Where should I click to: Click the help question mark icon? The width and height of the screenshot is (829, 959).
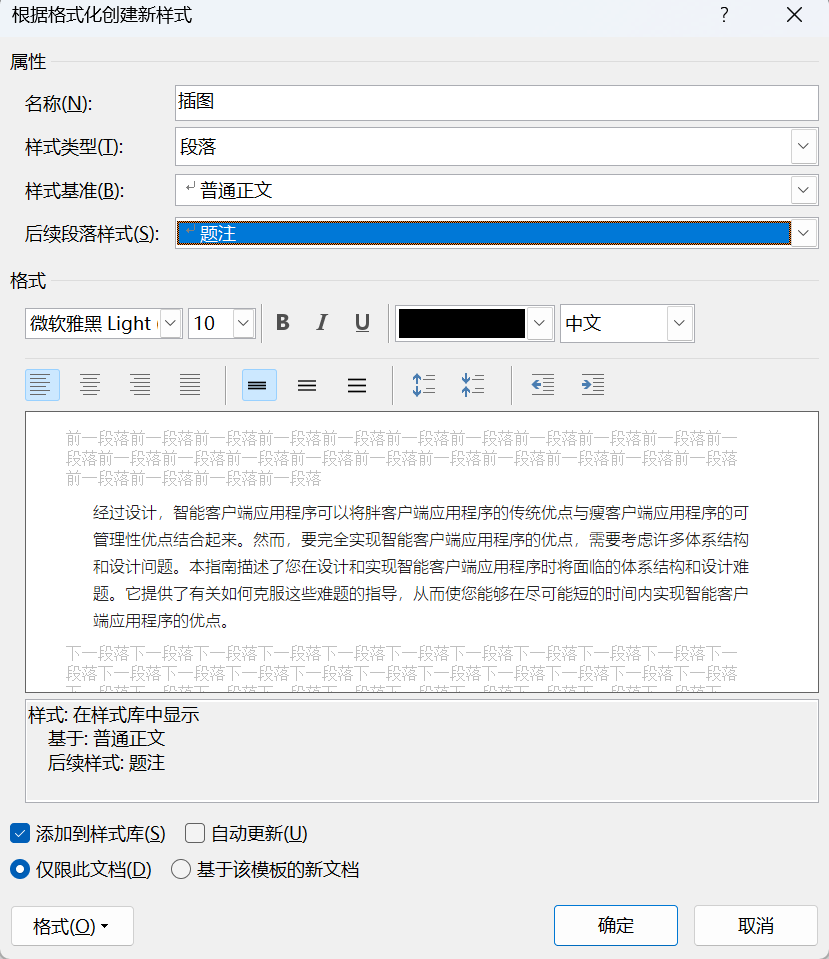(724, 15)
